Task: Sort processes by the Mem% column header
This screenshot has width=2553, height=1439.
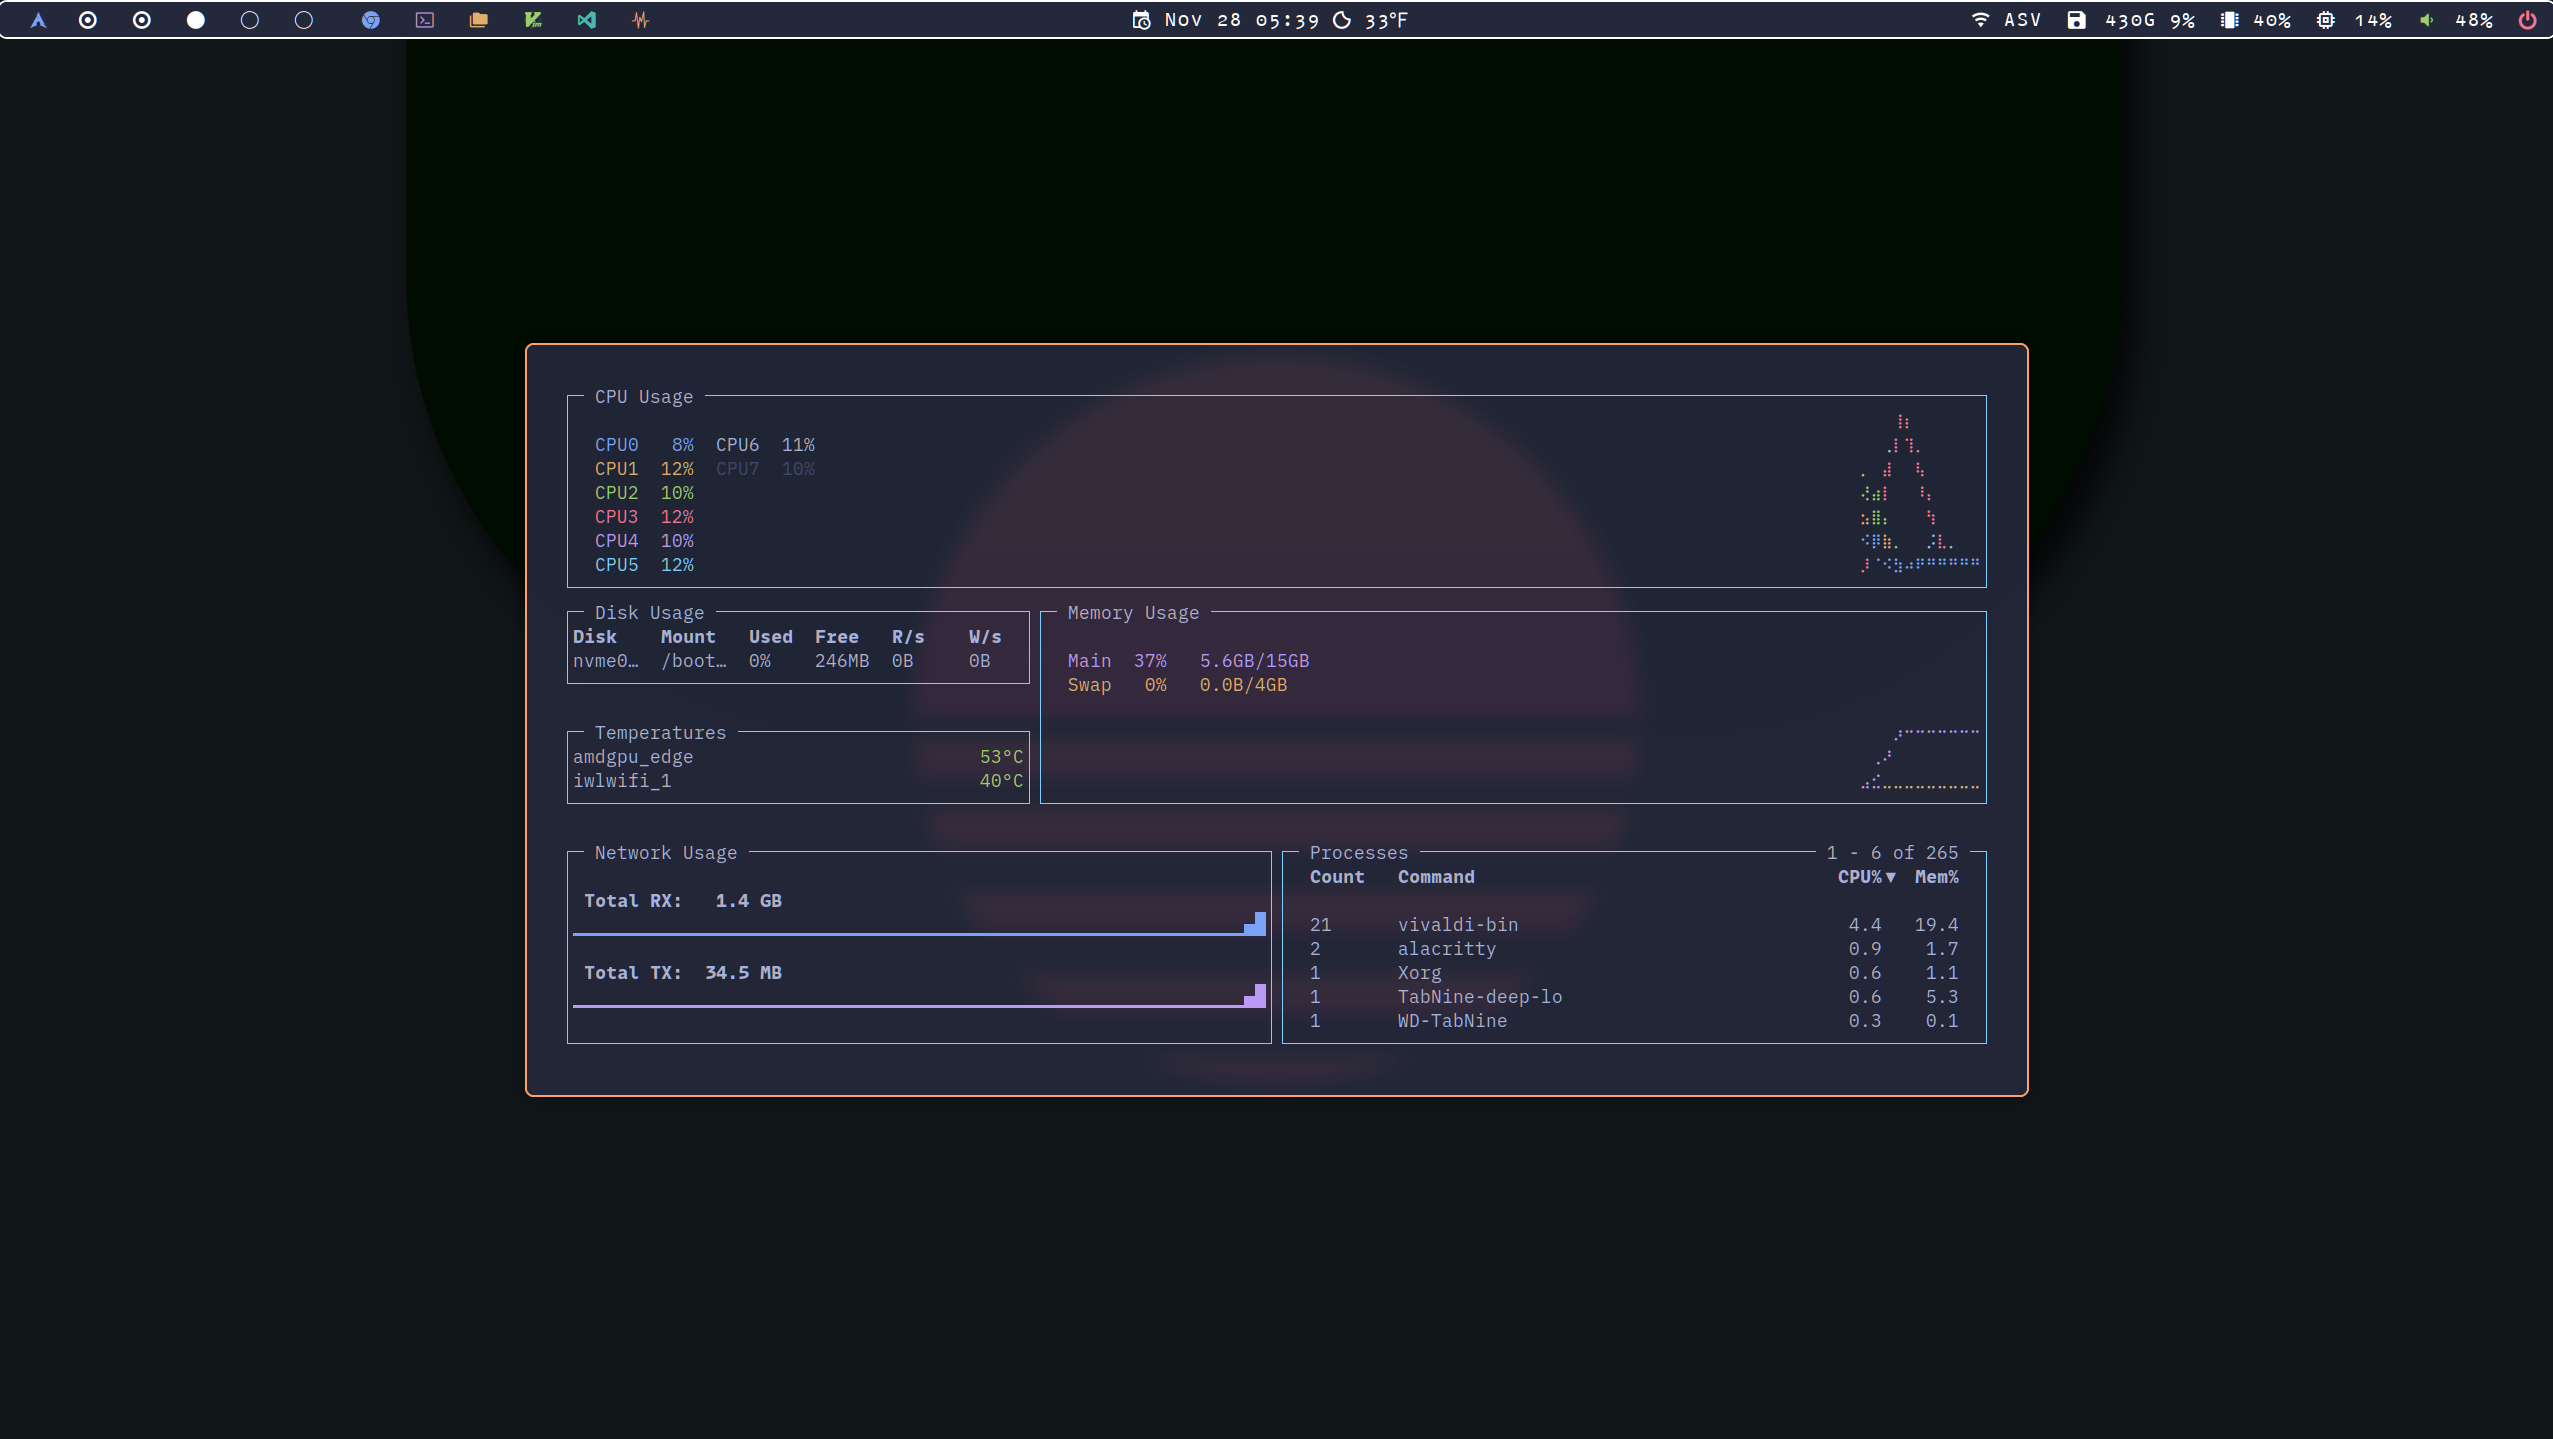Action: (x=1936, y=877)
